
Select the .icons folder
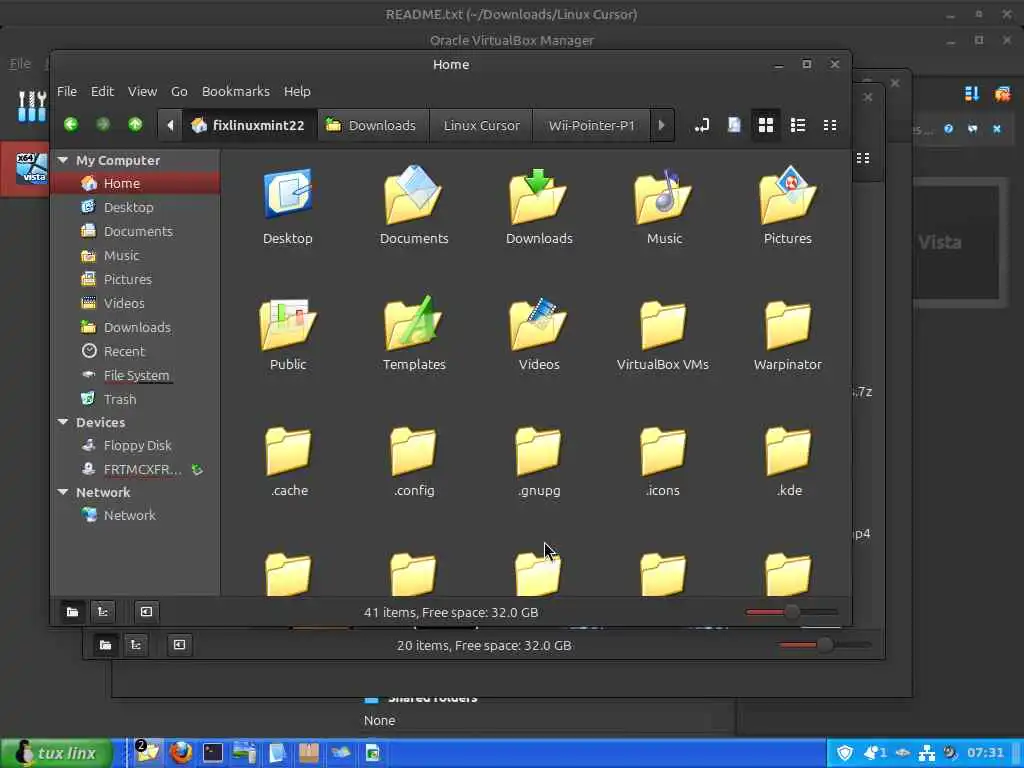point(663,460)
